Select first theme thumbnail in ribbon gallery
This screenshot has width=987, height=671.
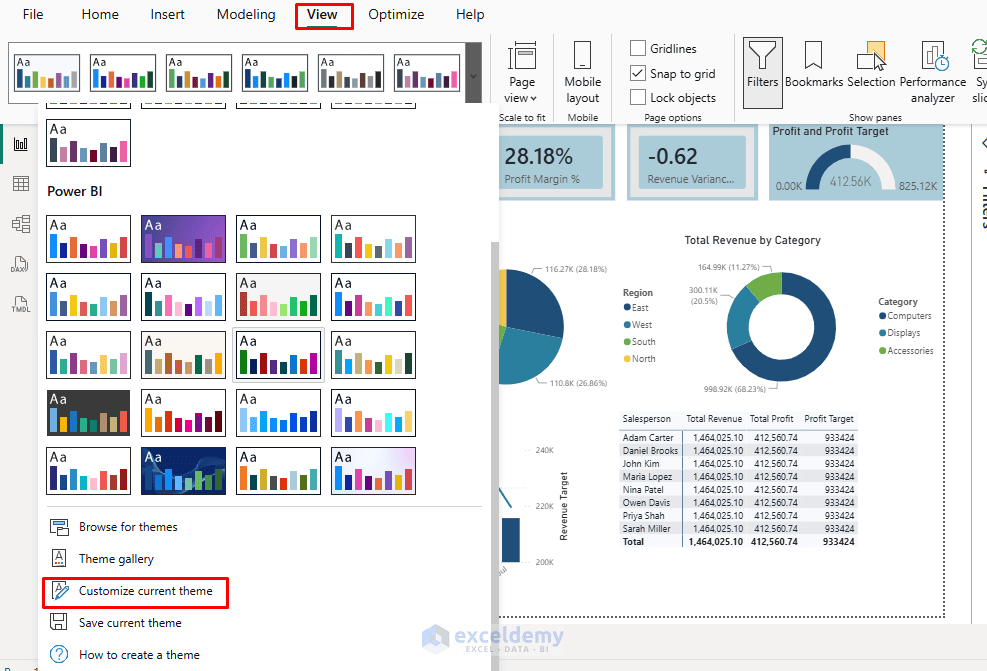pos(47,72)
